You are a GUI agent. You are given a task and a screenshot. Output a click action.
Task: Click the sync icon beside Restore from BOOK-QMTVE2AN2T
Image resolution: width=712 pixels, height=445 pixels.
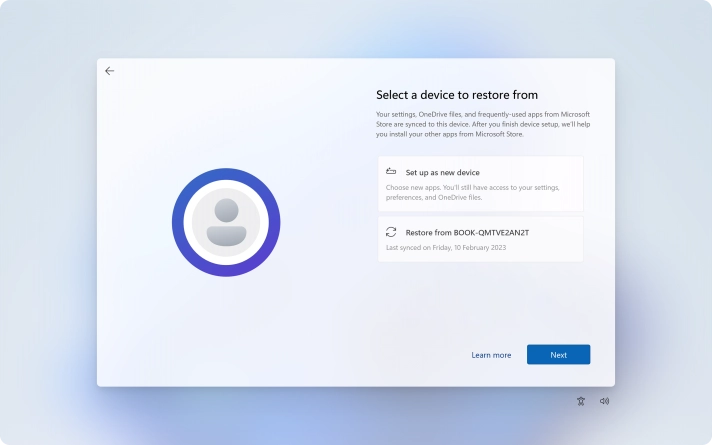(391, 232)
